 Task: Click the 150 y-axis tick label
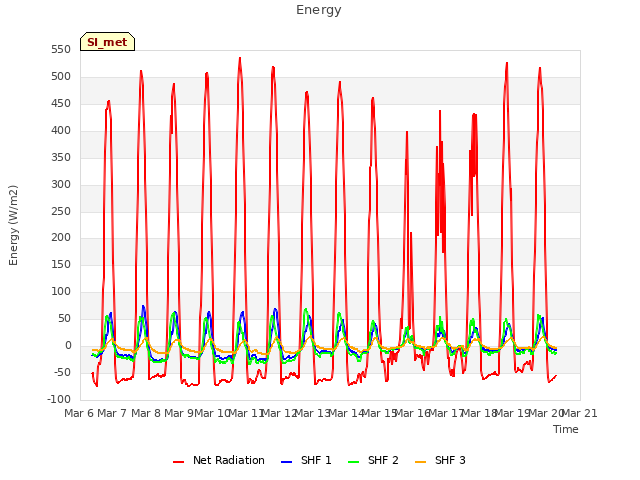[61, 265]
